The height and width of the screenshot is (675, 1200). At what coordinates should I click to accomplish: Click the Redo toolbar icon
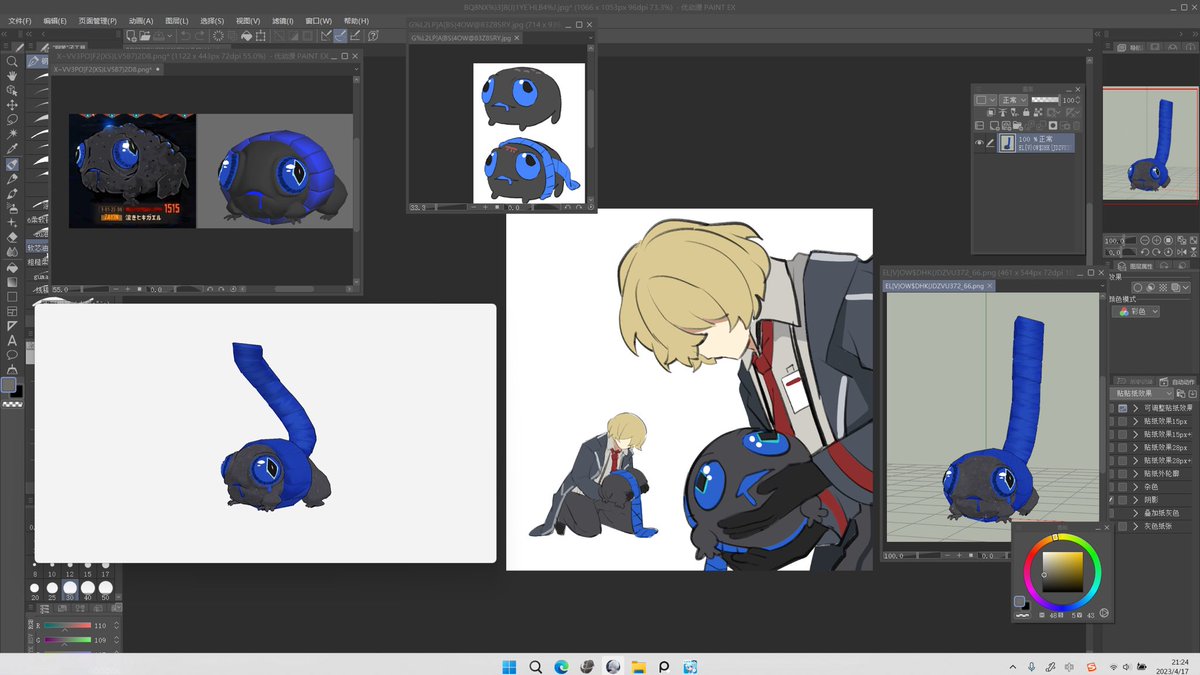pyautogui.click(x=200, y=36)
